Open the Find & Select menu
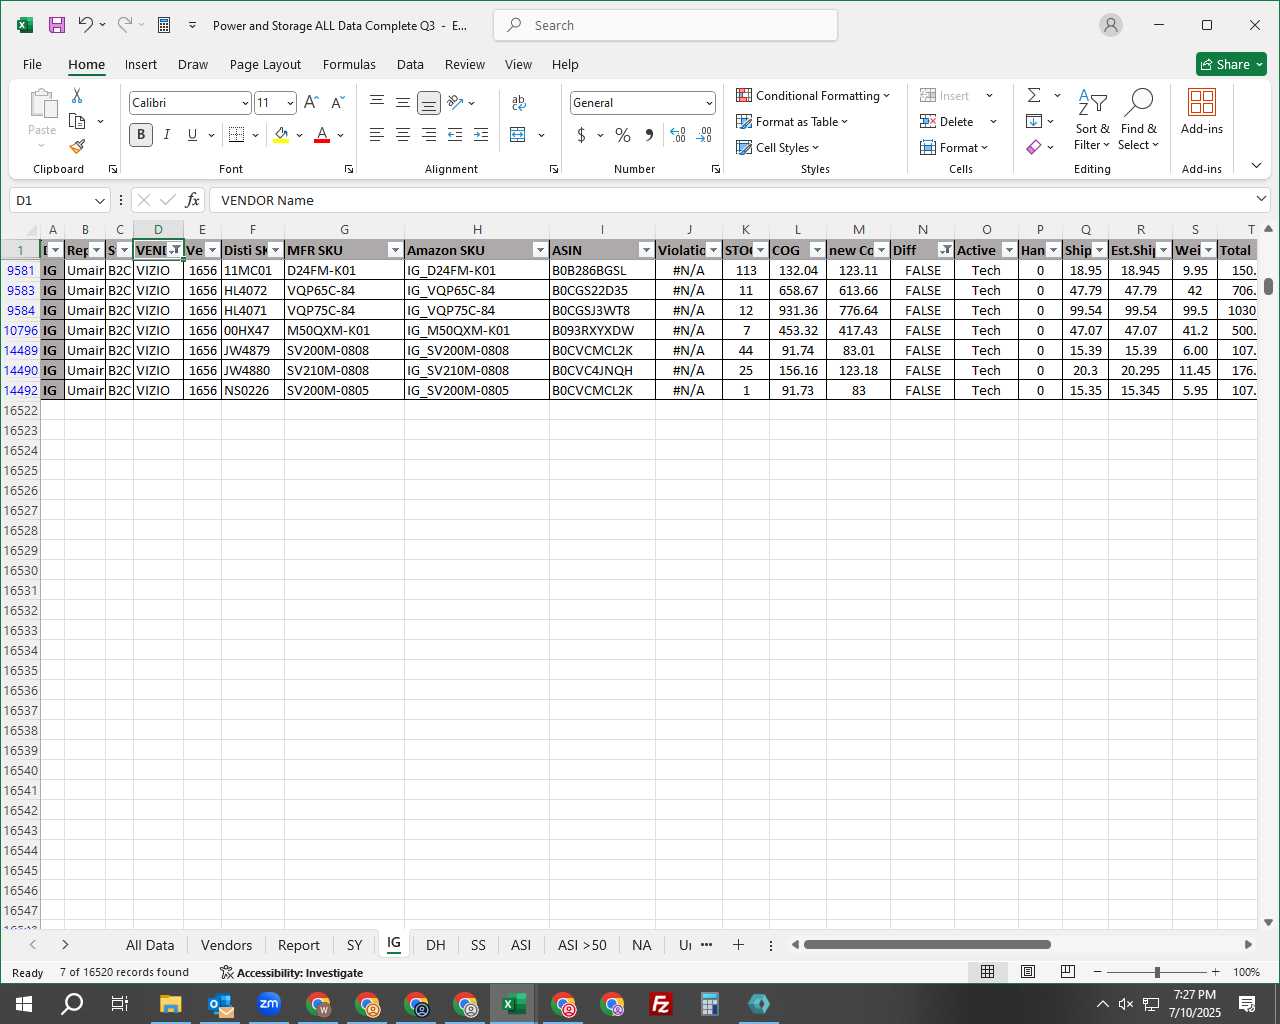Image resolution: width=1280 pixels, height=1024 pixels. tap(1139, 119)
